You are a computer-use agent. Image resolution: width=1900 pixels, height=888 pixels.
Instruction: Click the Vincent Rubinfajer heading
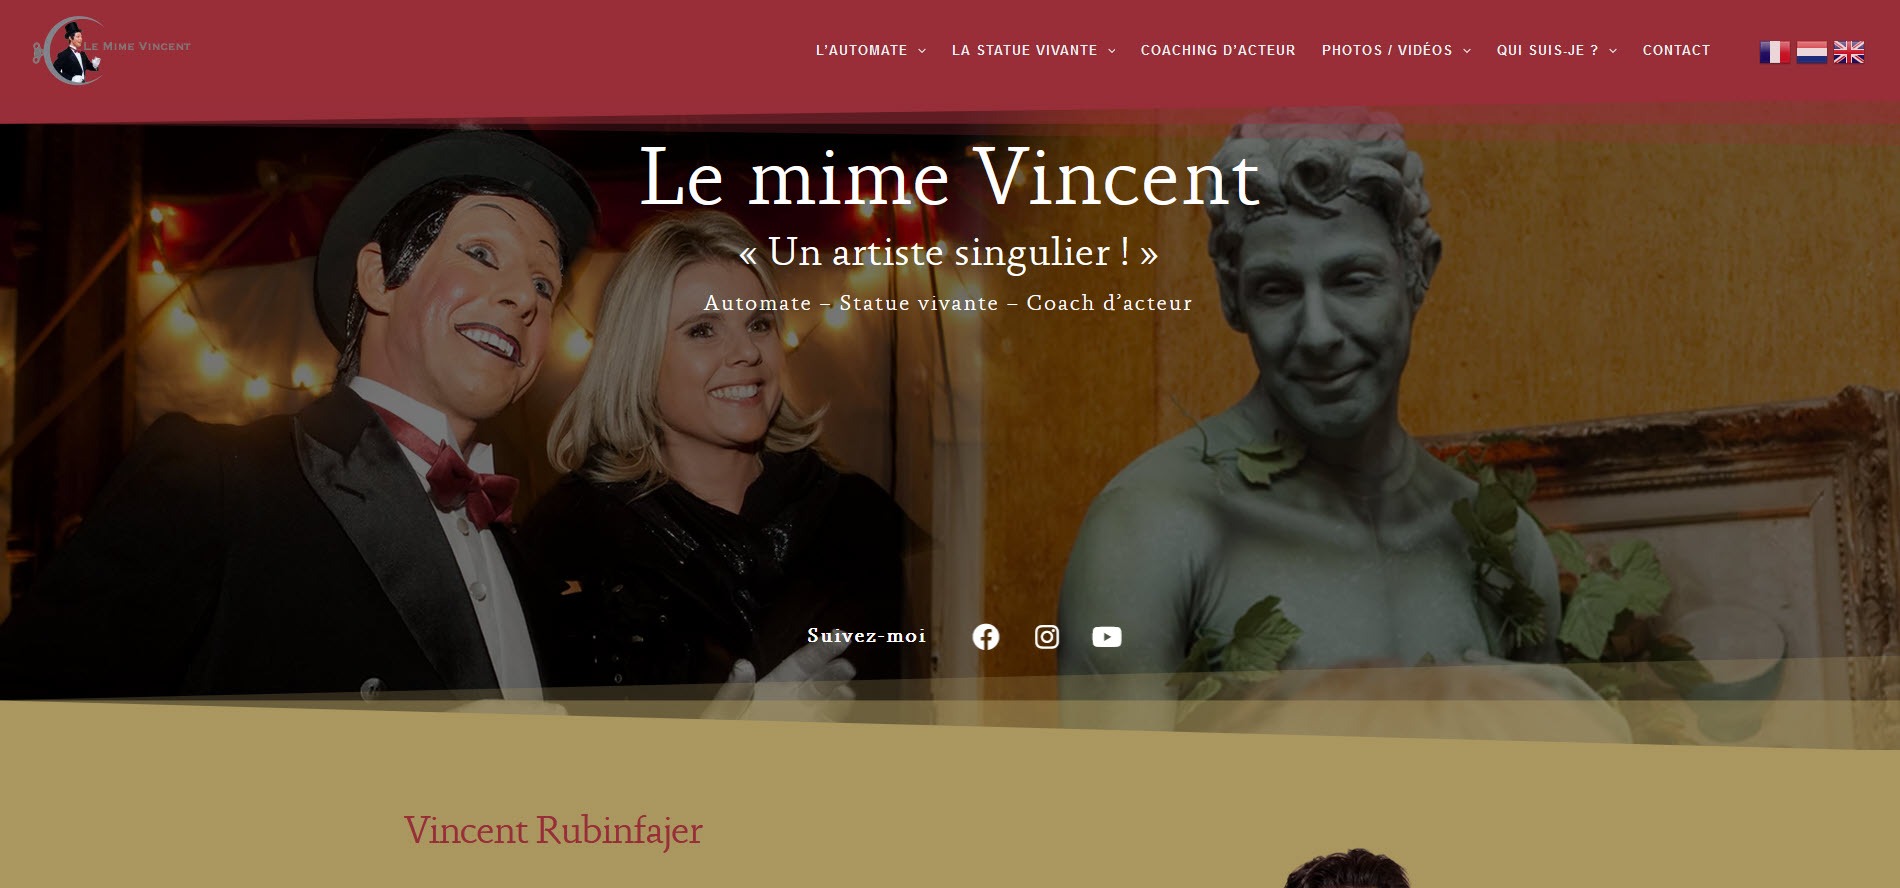[x=553, y=831]
